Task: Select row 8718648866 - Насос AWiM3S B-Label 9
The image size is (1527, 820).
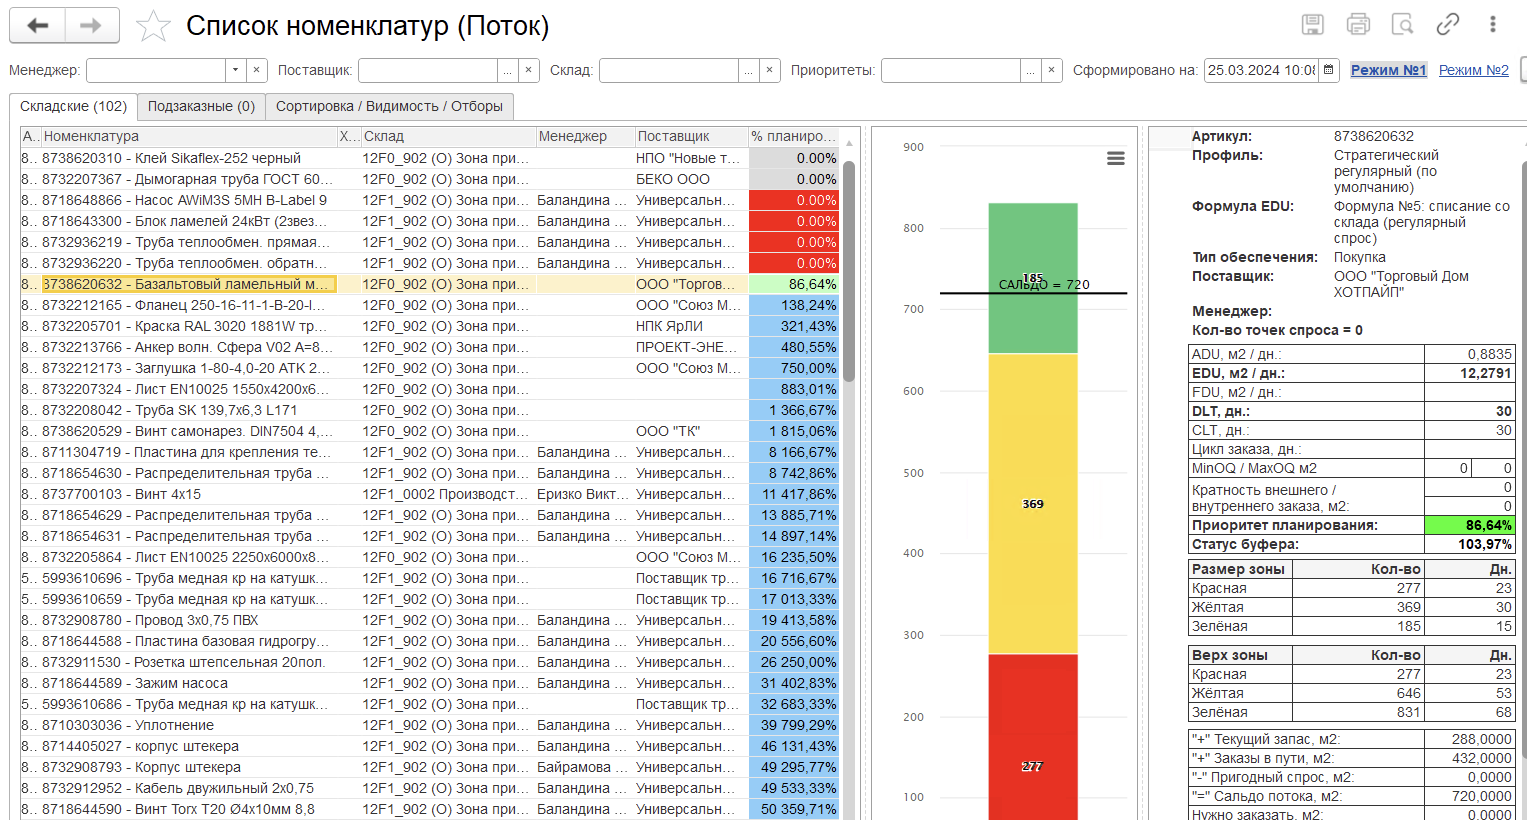Action: point(429,200)
